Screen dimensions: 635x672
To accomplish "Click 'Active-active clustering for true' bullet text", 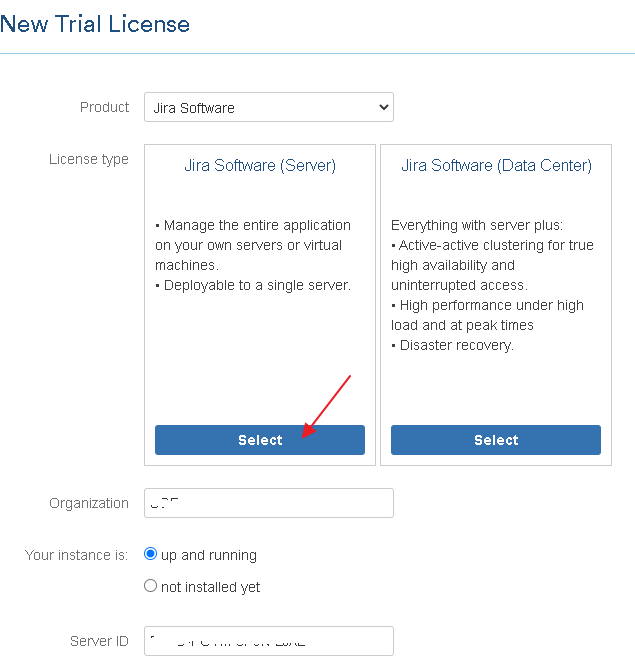I will pos(496,246).
